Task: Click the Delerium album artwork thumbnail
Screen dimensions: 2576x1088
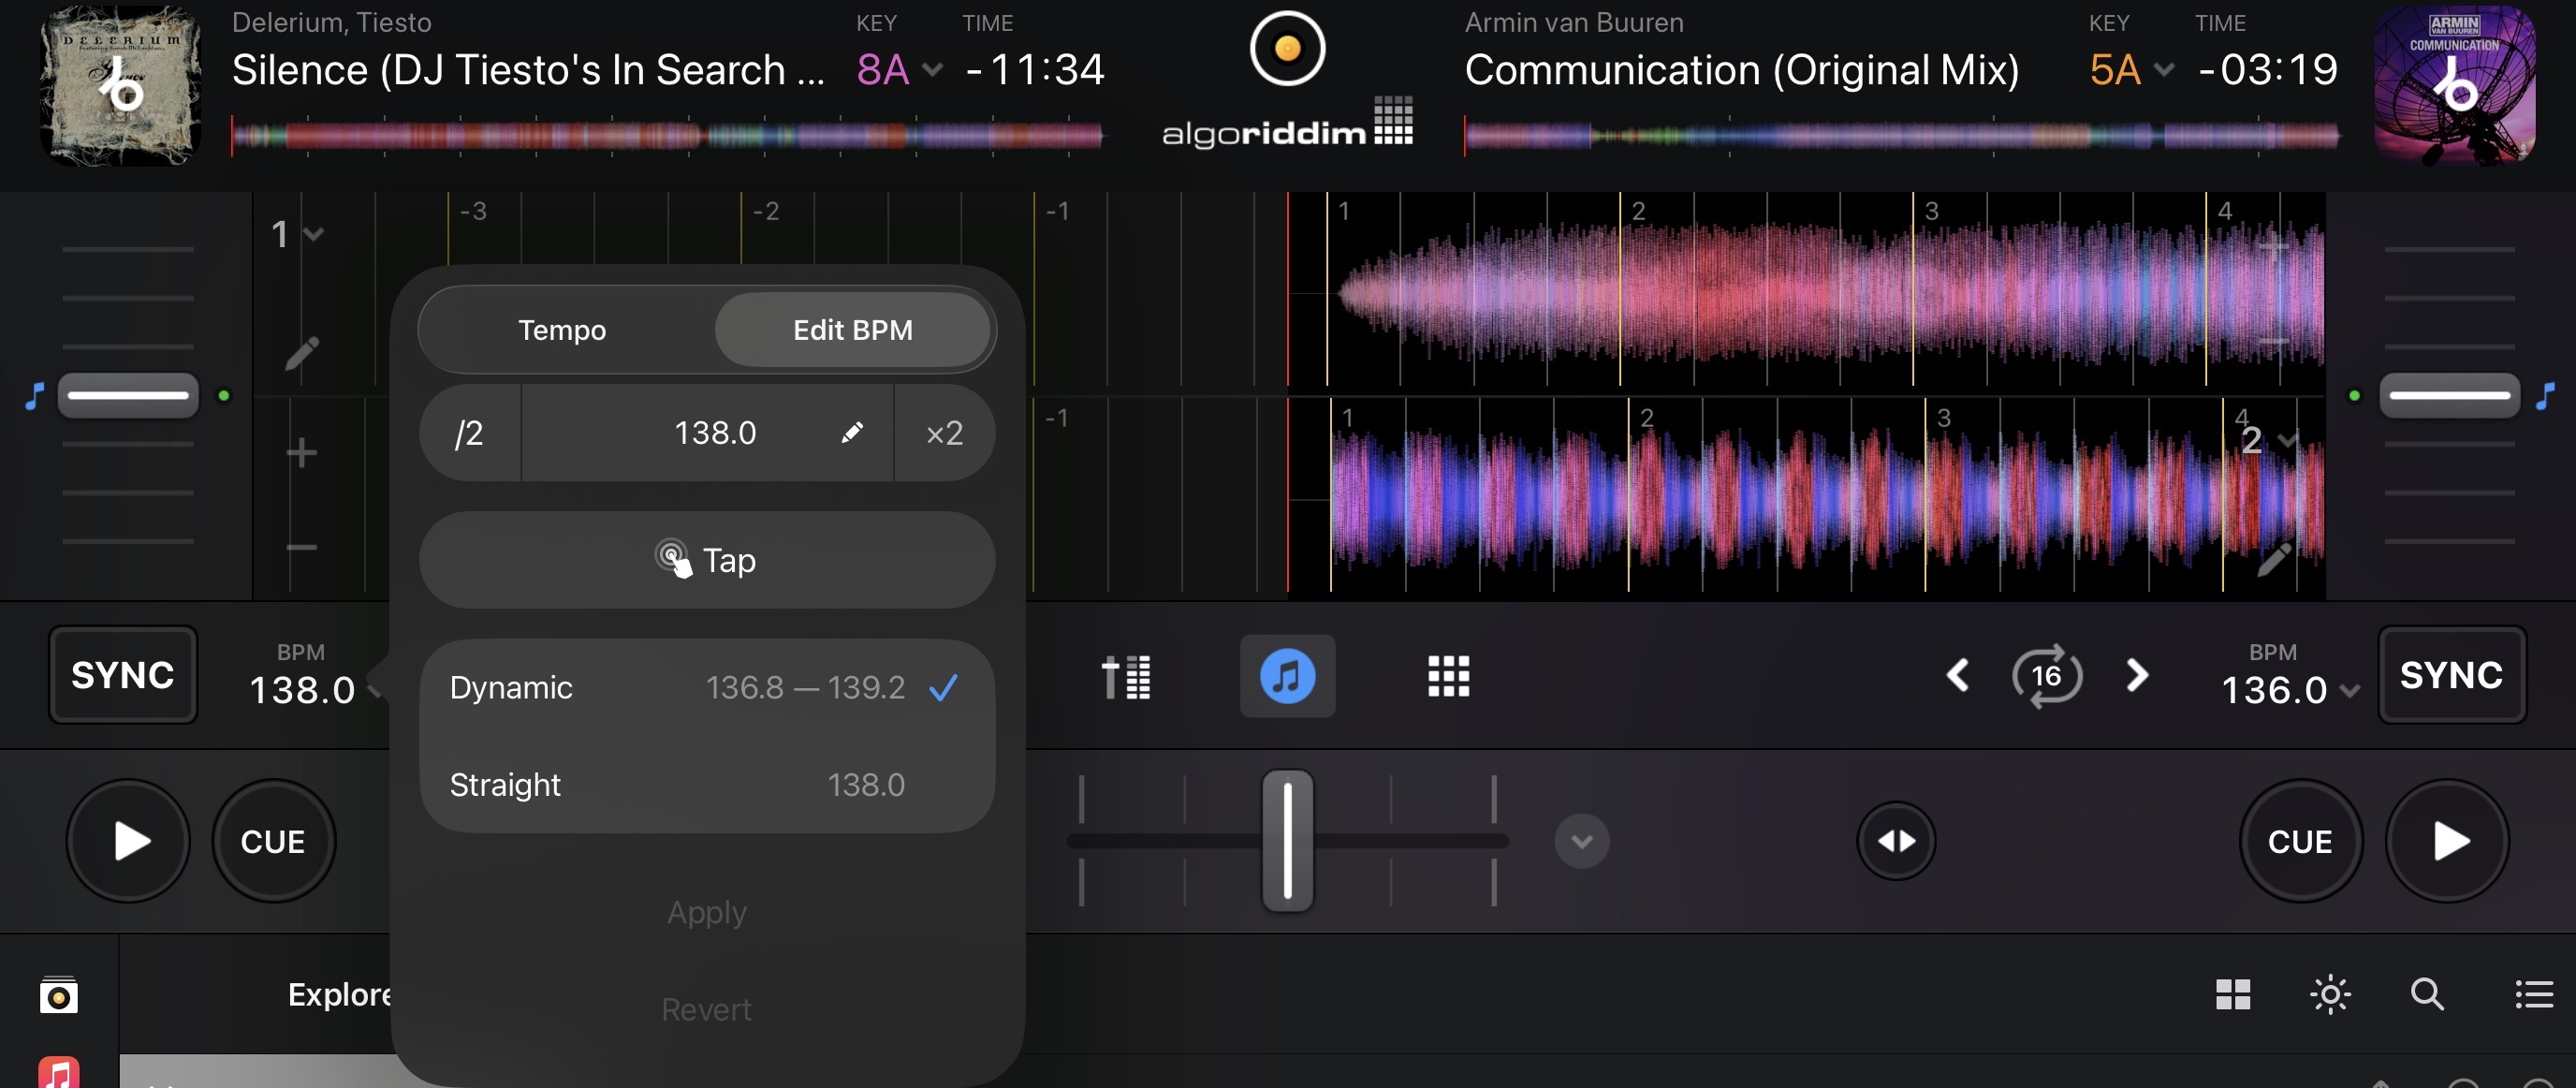Action: click(x=120, y=86)
